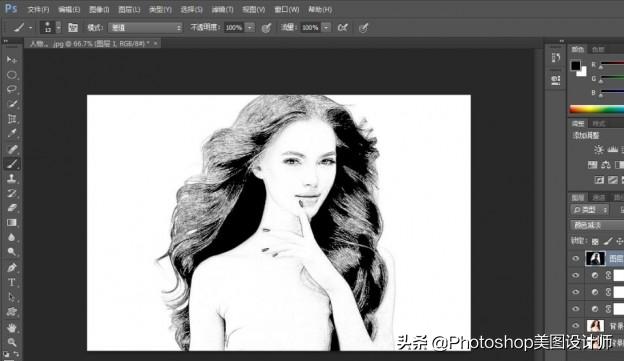
Task: Enable pressure for opacity icon
Action: click(266, 27)
